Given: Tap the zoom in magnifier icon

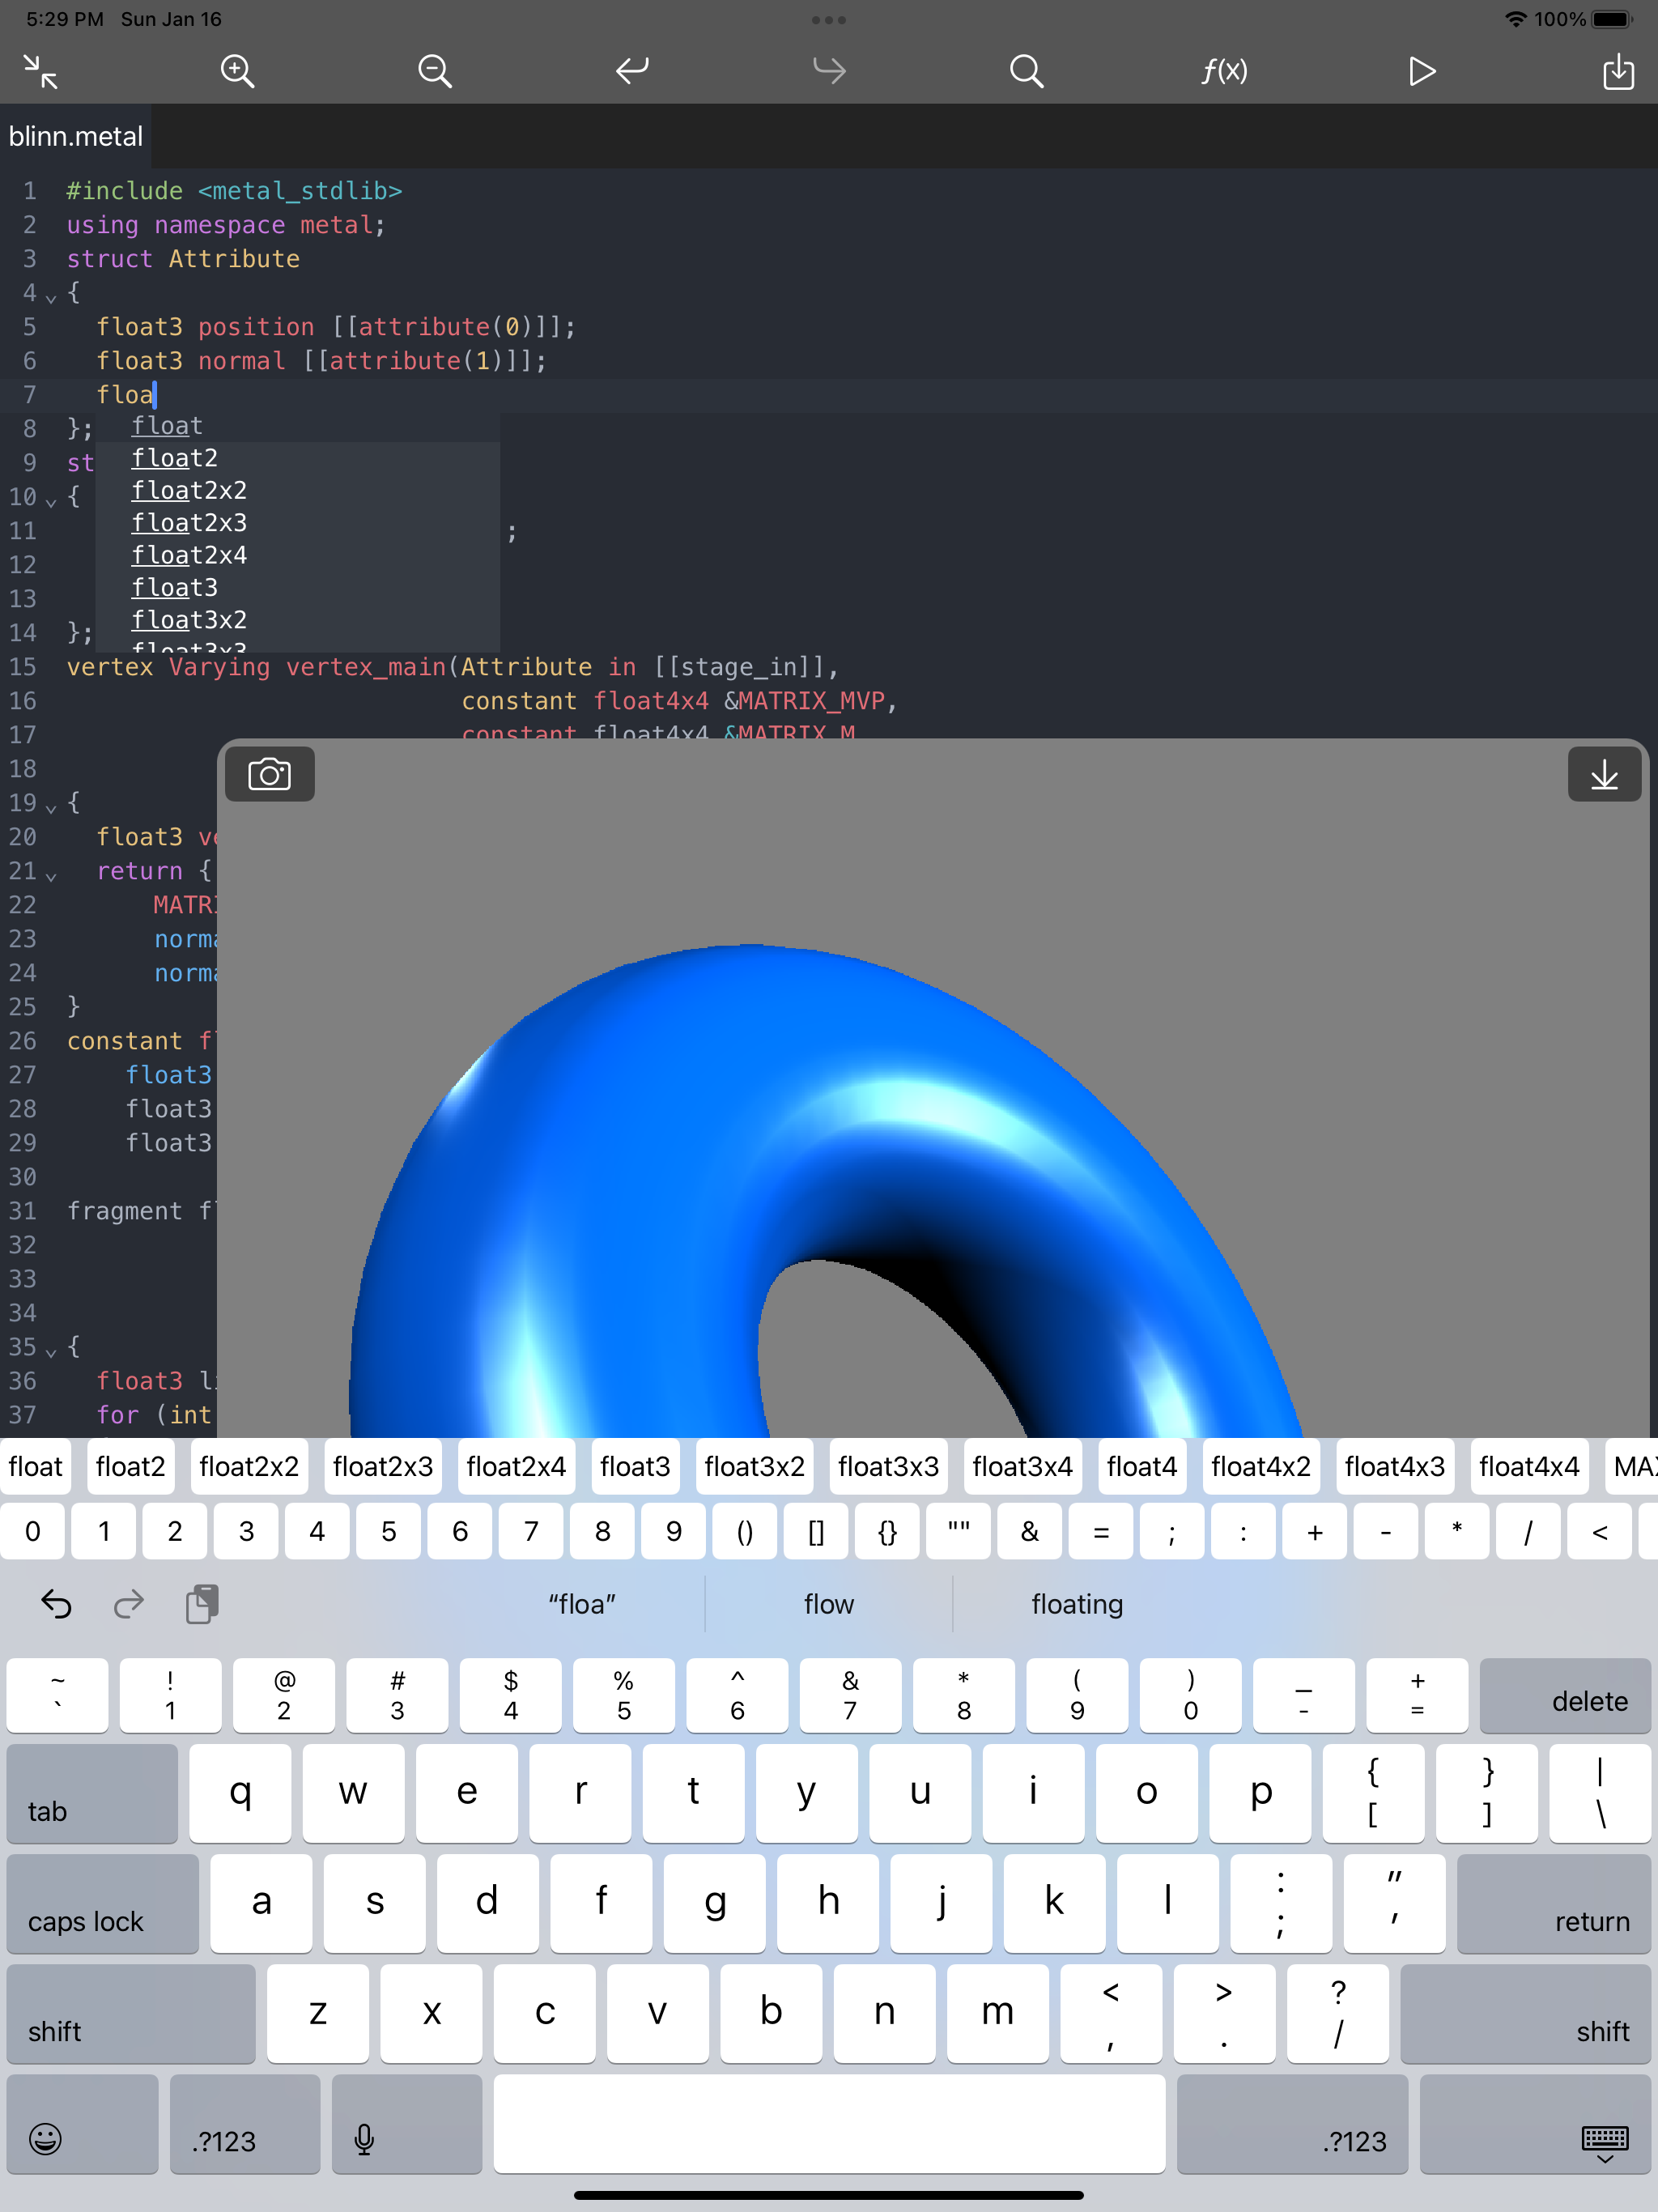Looking at the screenshot, I should click(x=237, y=71).
